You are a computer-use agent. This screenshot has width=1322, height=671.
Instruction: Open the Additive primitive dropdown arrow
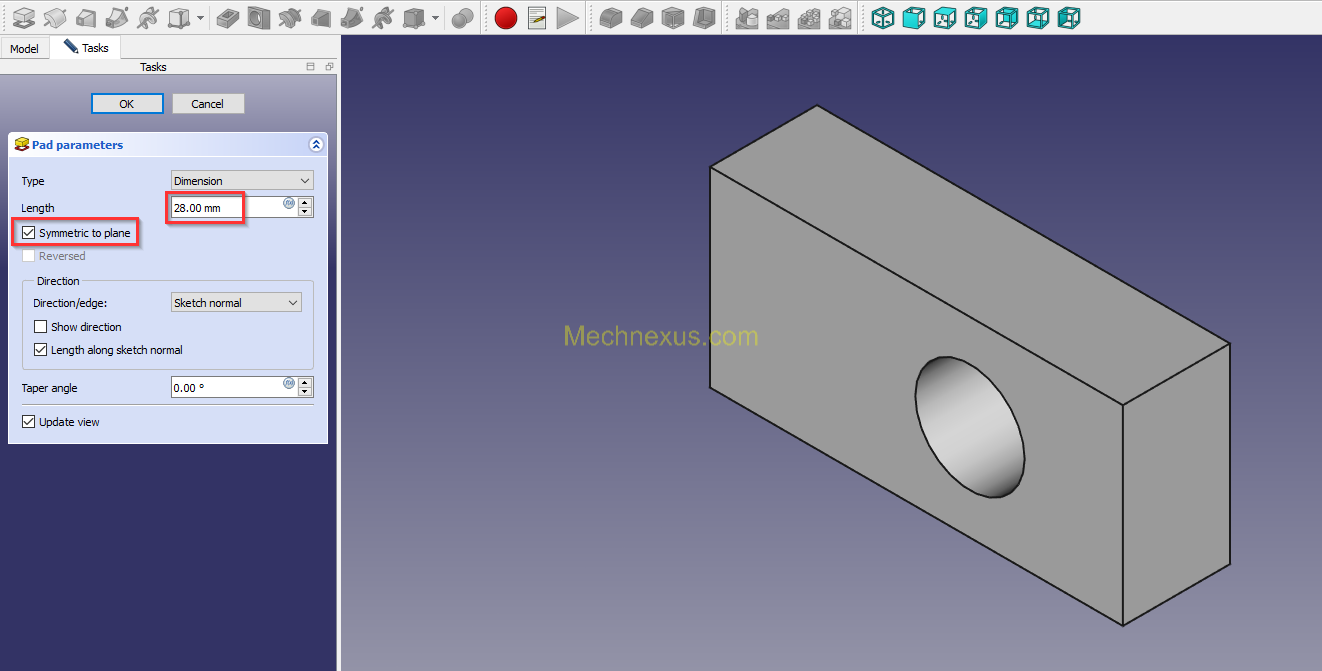pos(200,18)
